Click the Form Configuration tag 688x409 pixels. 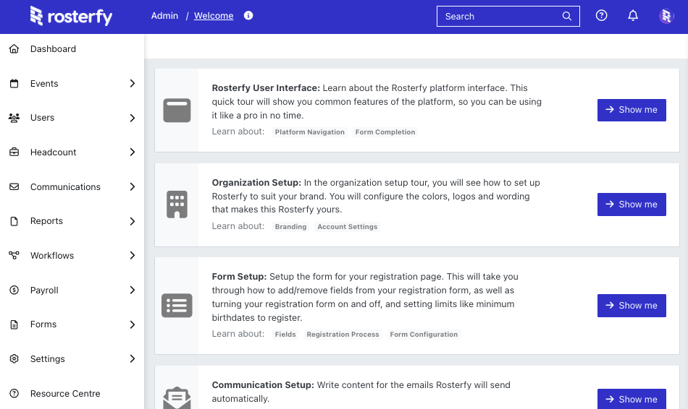423,334
